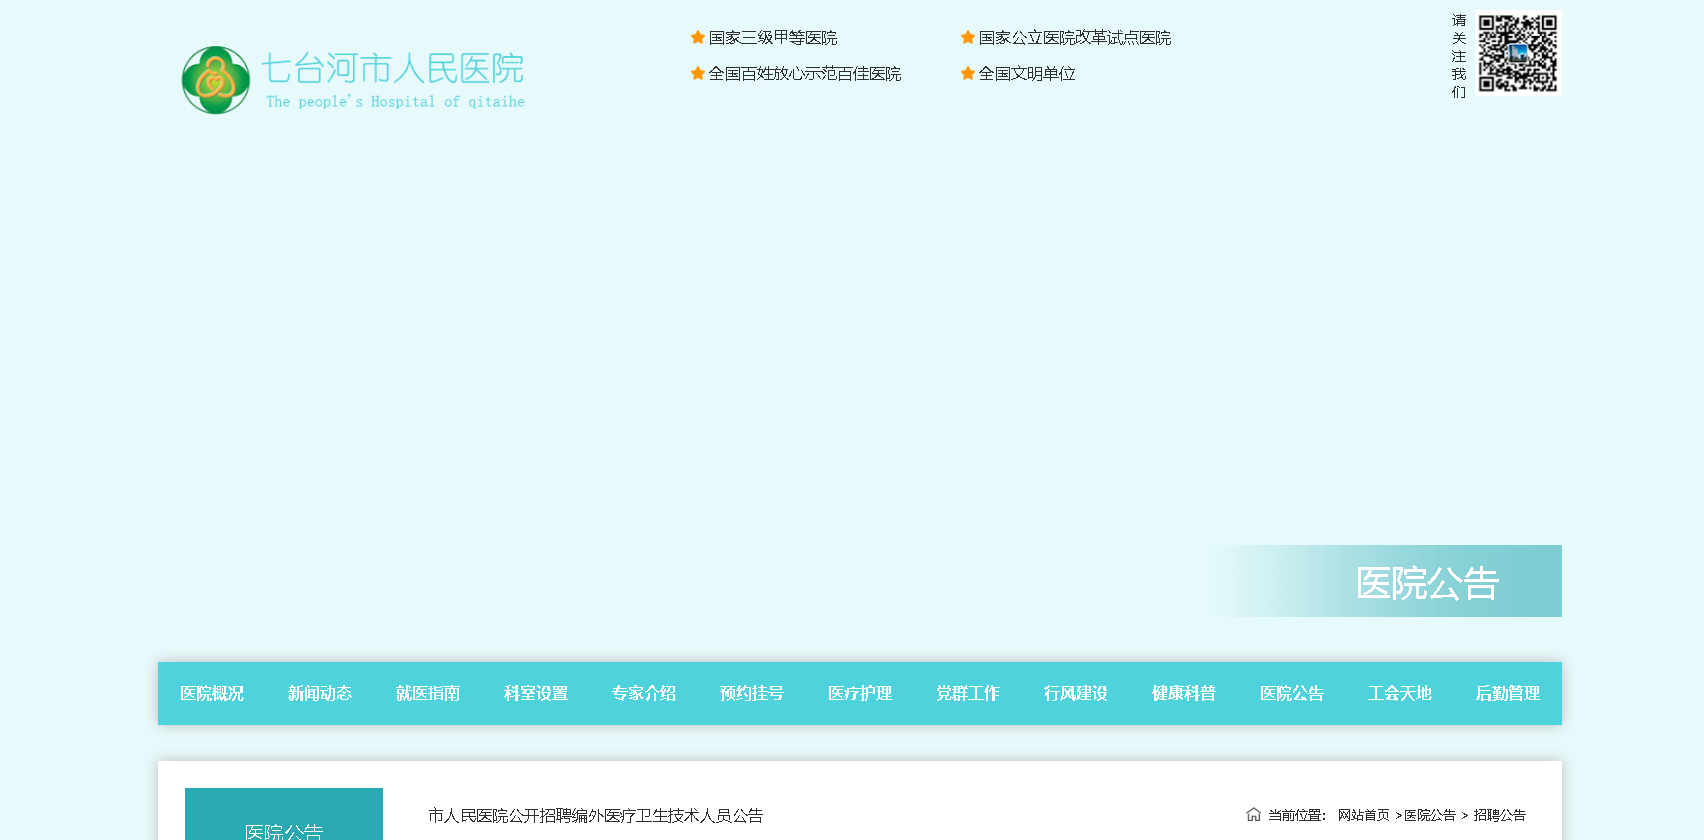Image resolution: width=1704 pixels, height=840 pixels.
Task: Open 健康科普 navigation item
Action: point(1184,693)
